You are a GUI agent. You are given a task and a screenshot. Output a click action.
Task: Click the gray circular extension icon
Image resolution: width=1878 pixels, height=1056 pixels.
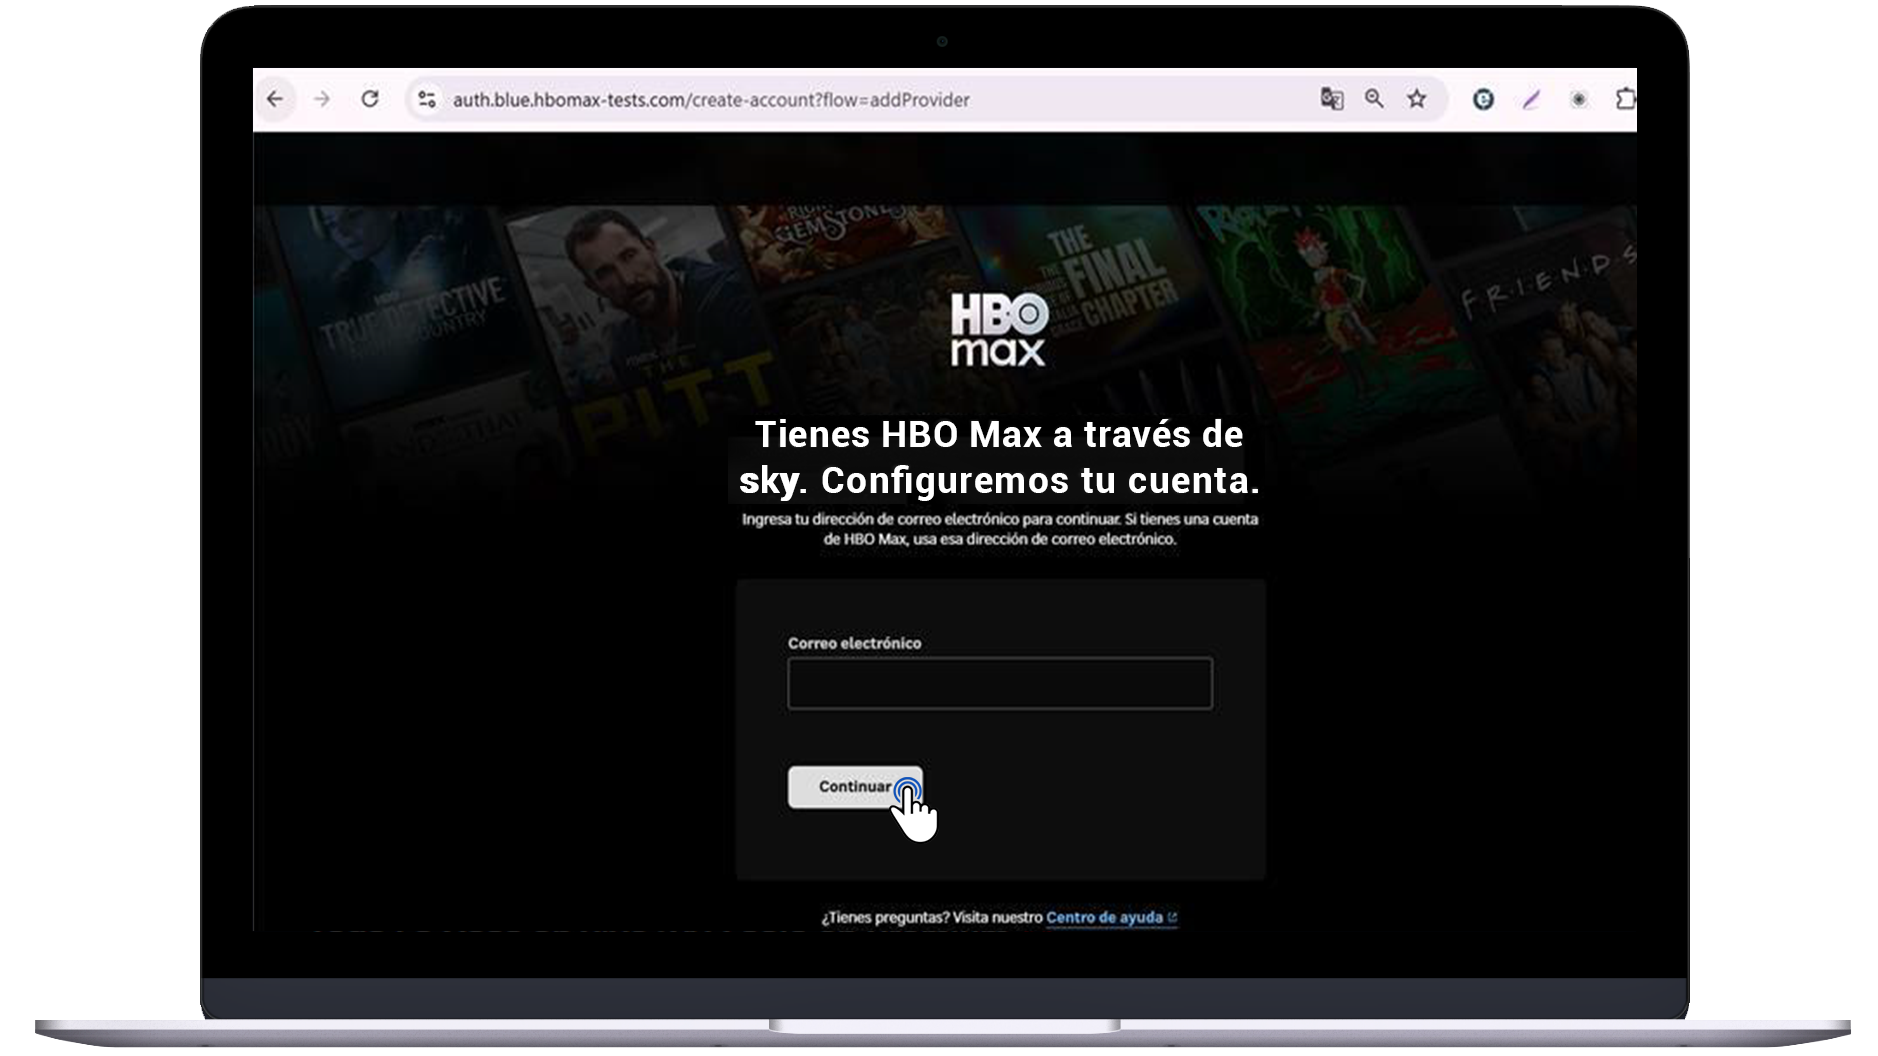click(x=1579, y=99)
